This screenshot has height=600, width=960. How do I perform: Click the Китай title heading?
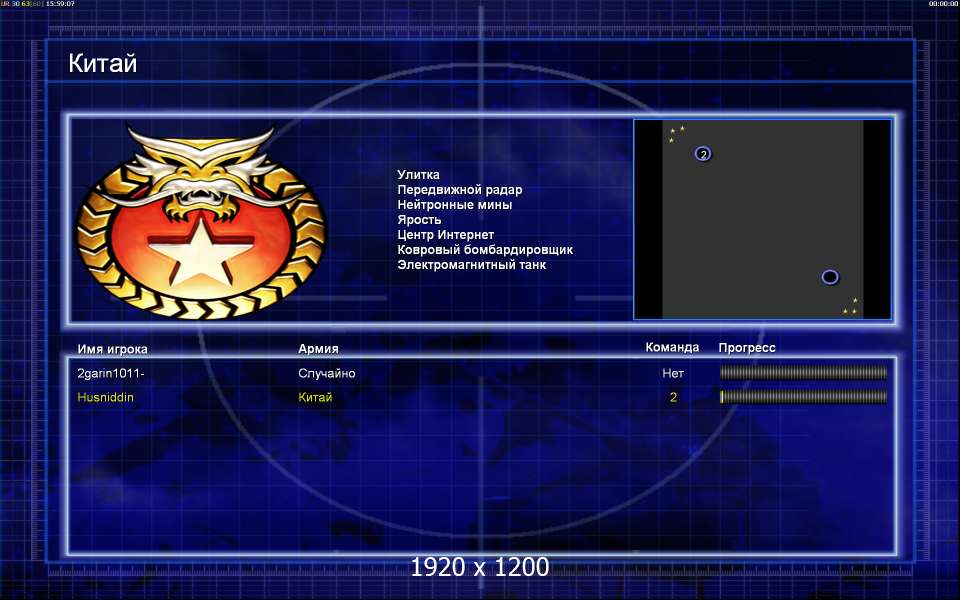(103, 63)
